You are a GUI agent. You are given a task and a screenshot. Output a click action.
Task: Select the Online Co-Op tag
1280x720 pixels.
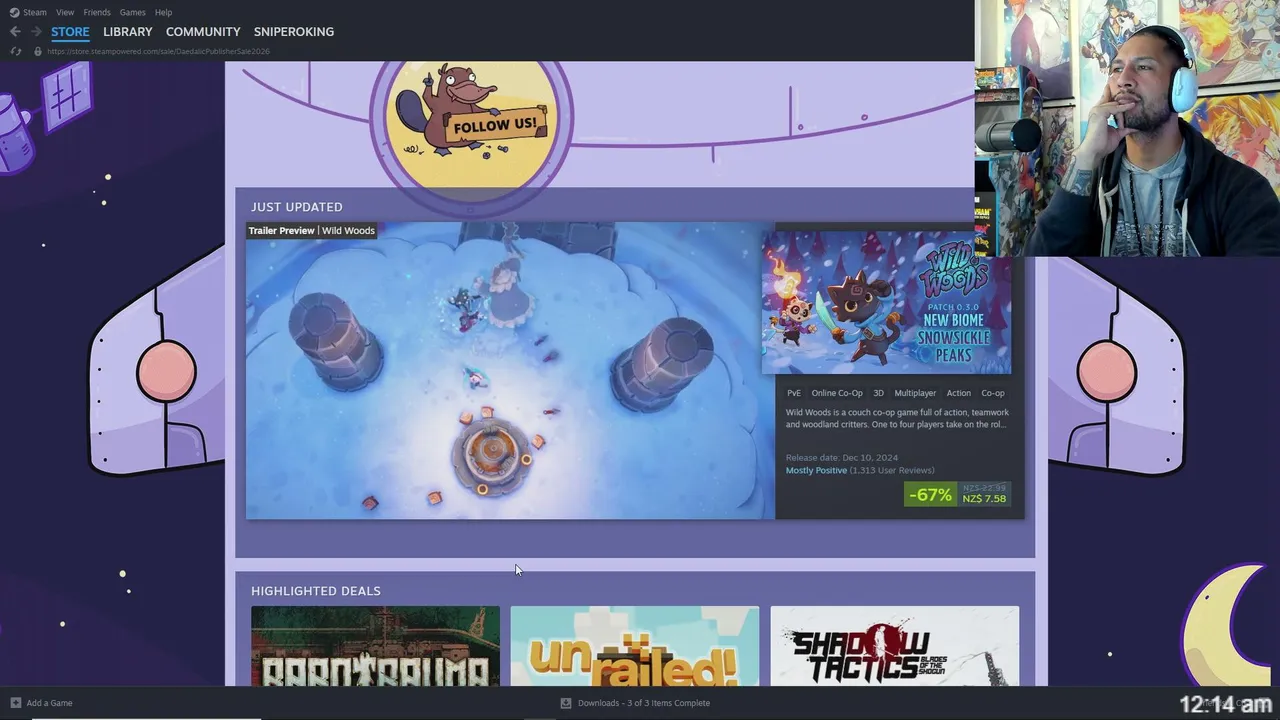pos(837,393)
